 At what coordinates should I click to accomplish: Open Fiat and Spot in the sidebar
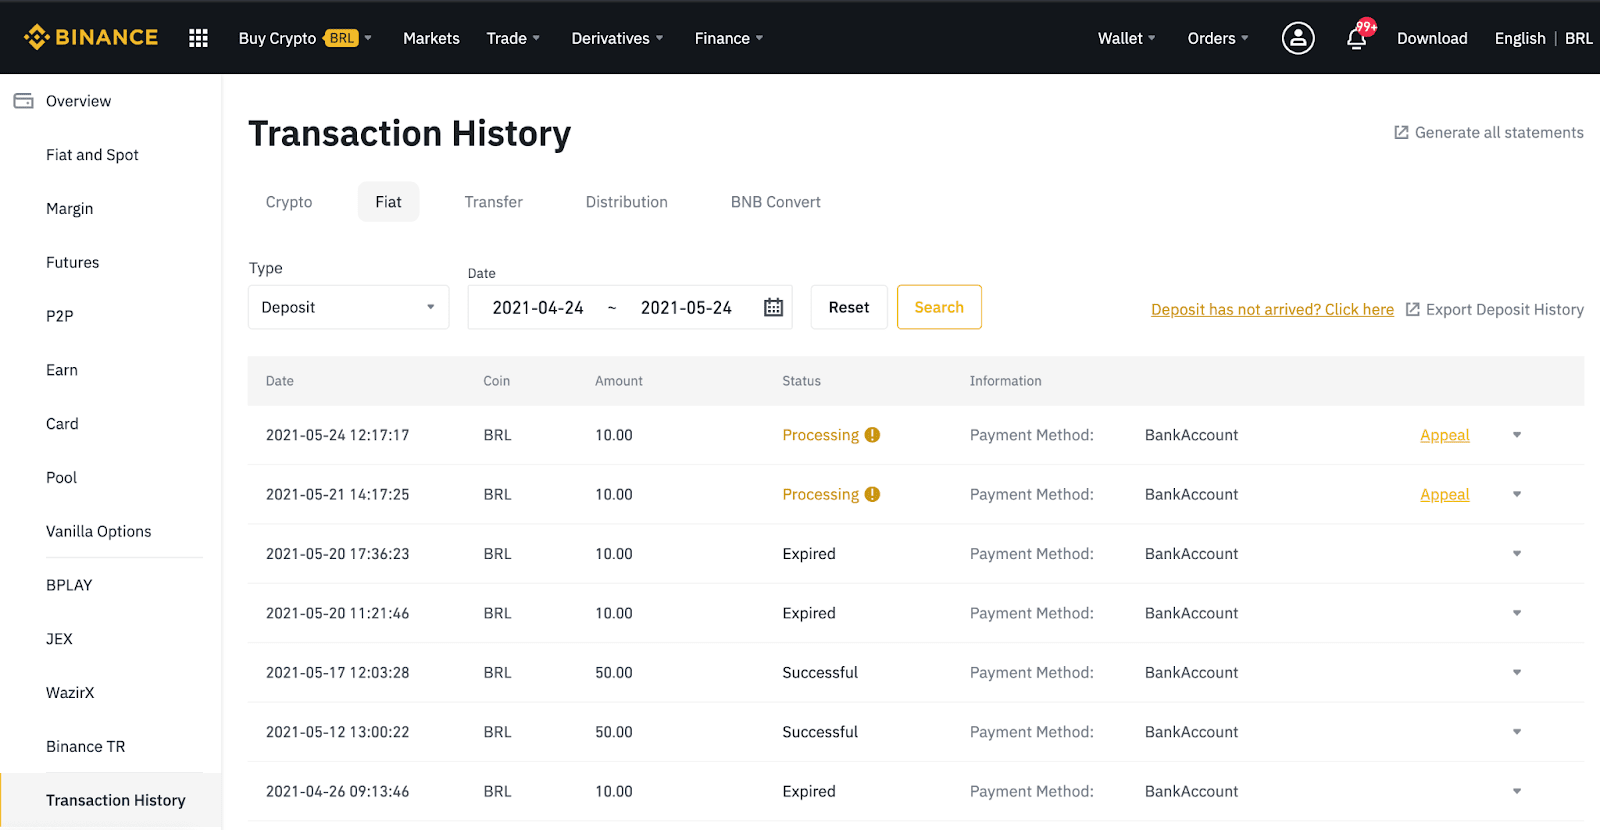click(92, 155)
